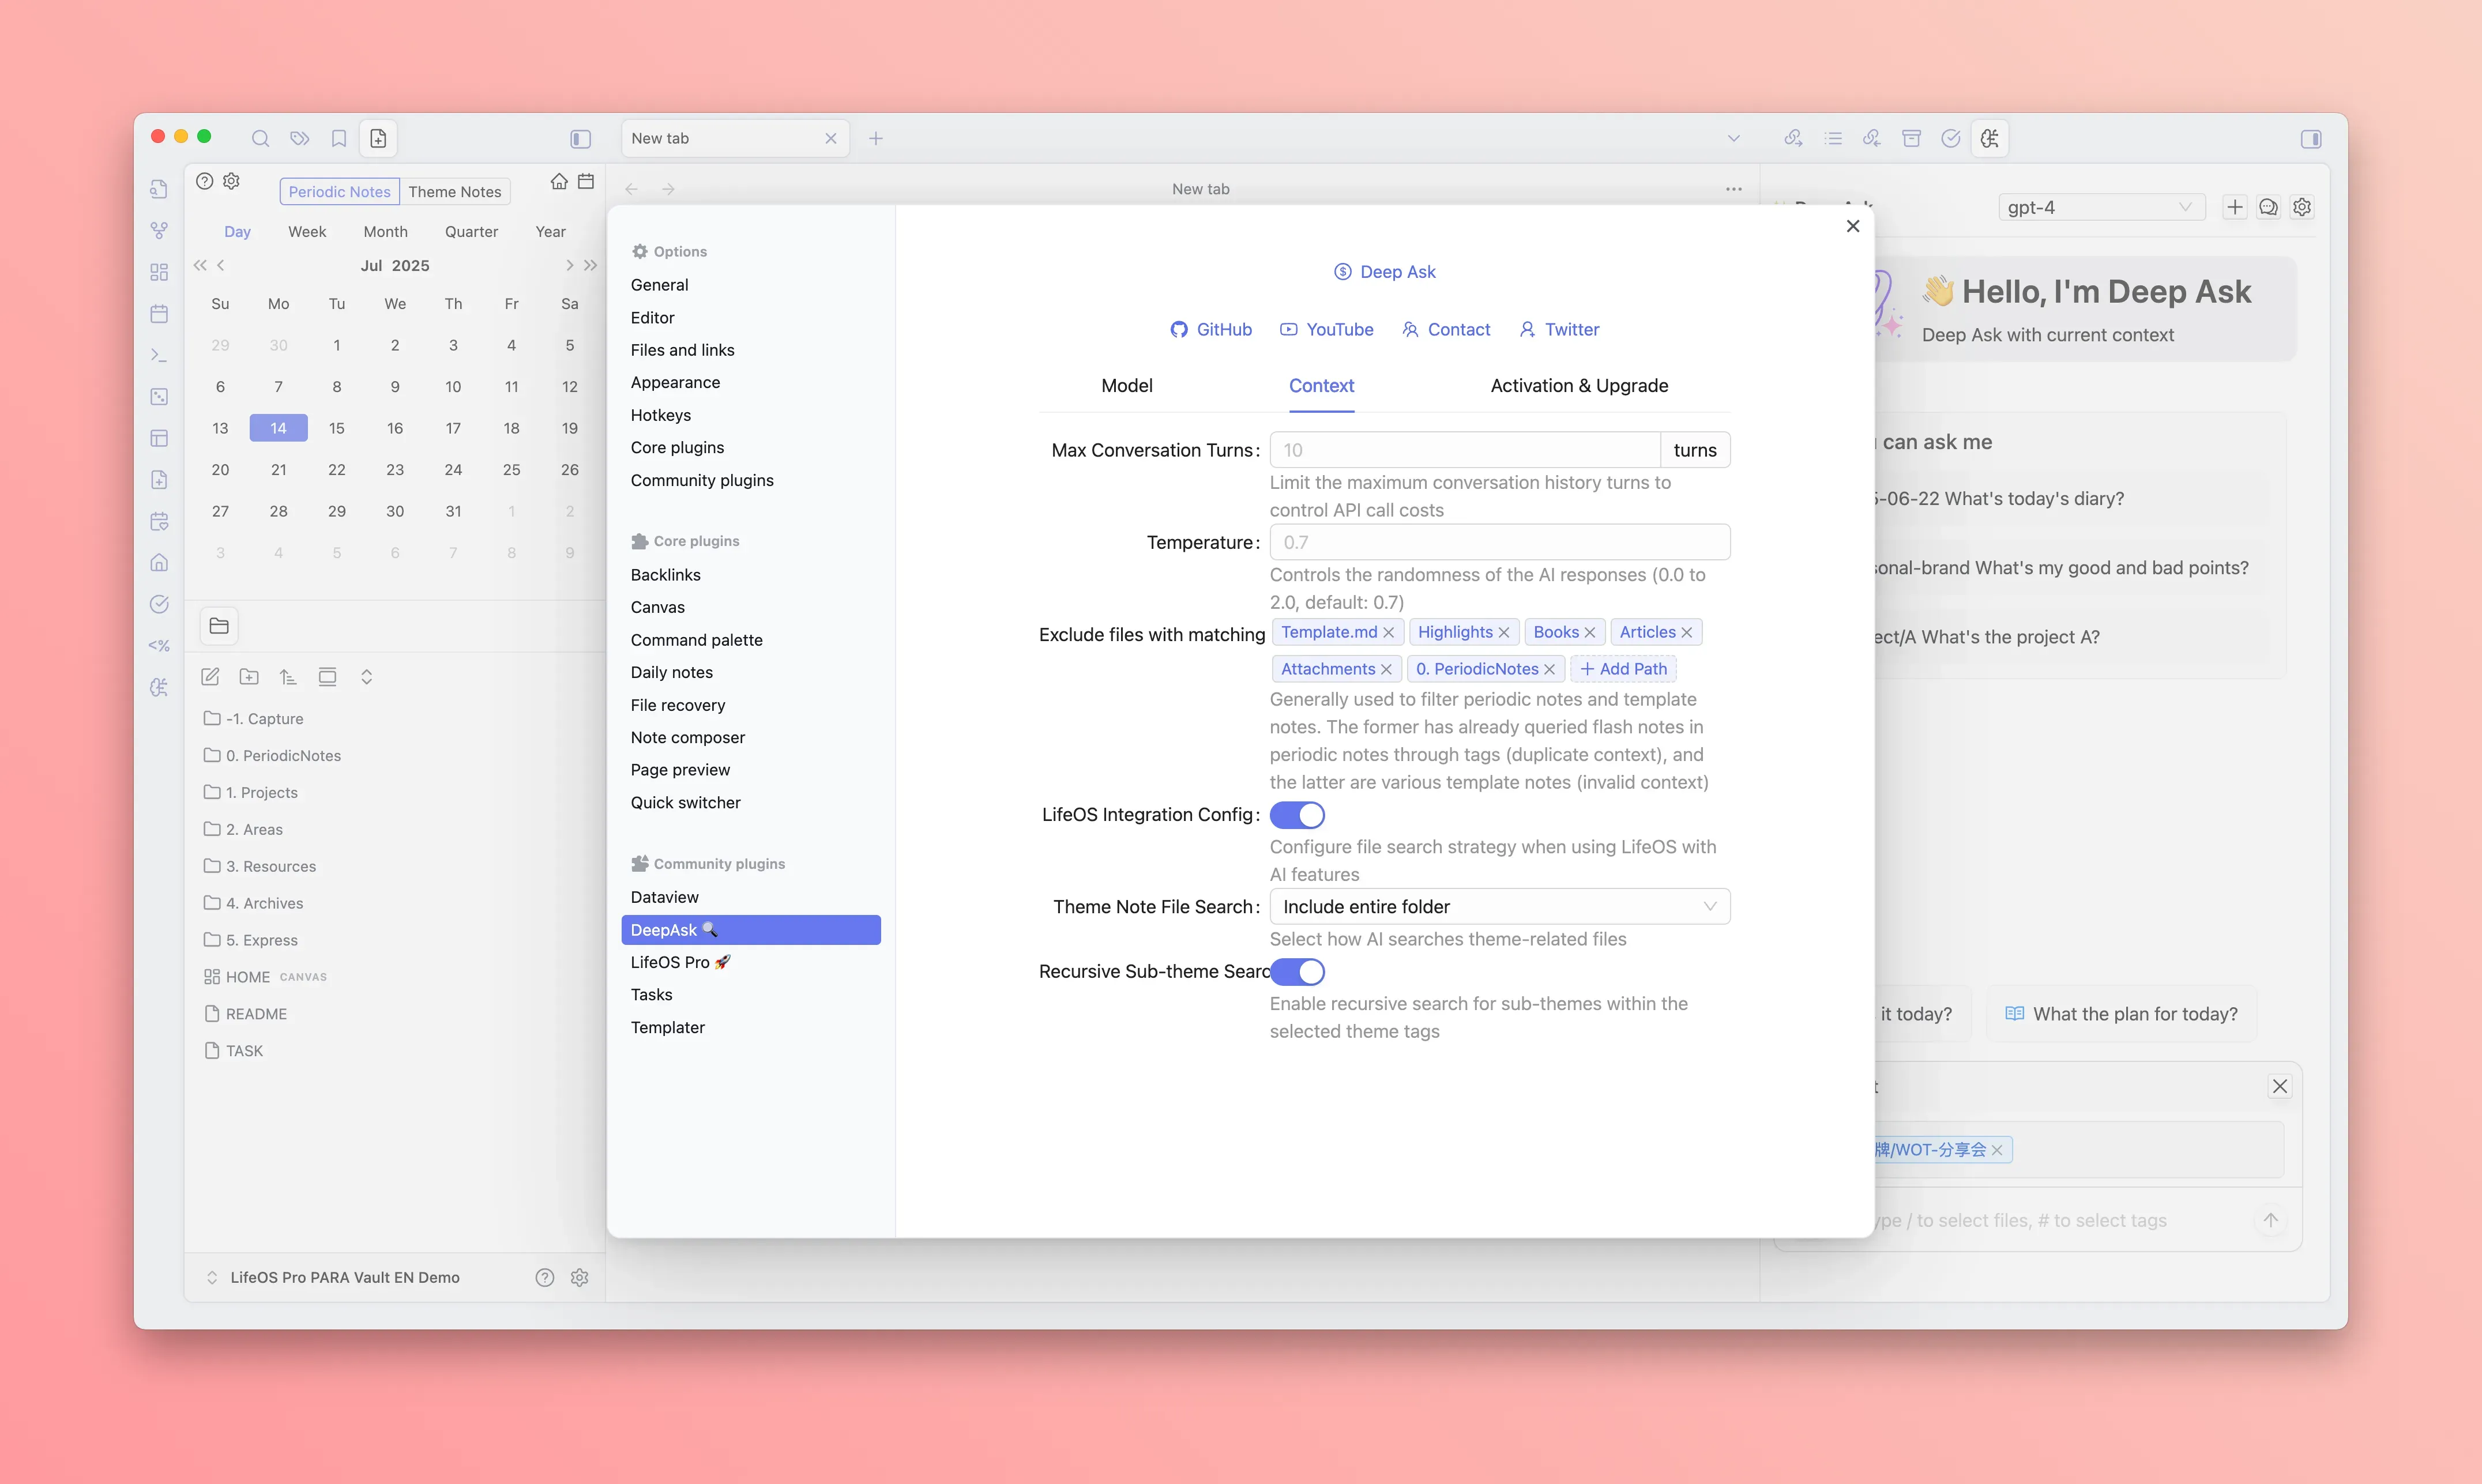The width and height of the screenshot is (2482, 1484).
Task: Open outline list icon in right tab bar
Action: (1833, 138)
